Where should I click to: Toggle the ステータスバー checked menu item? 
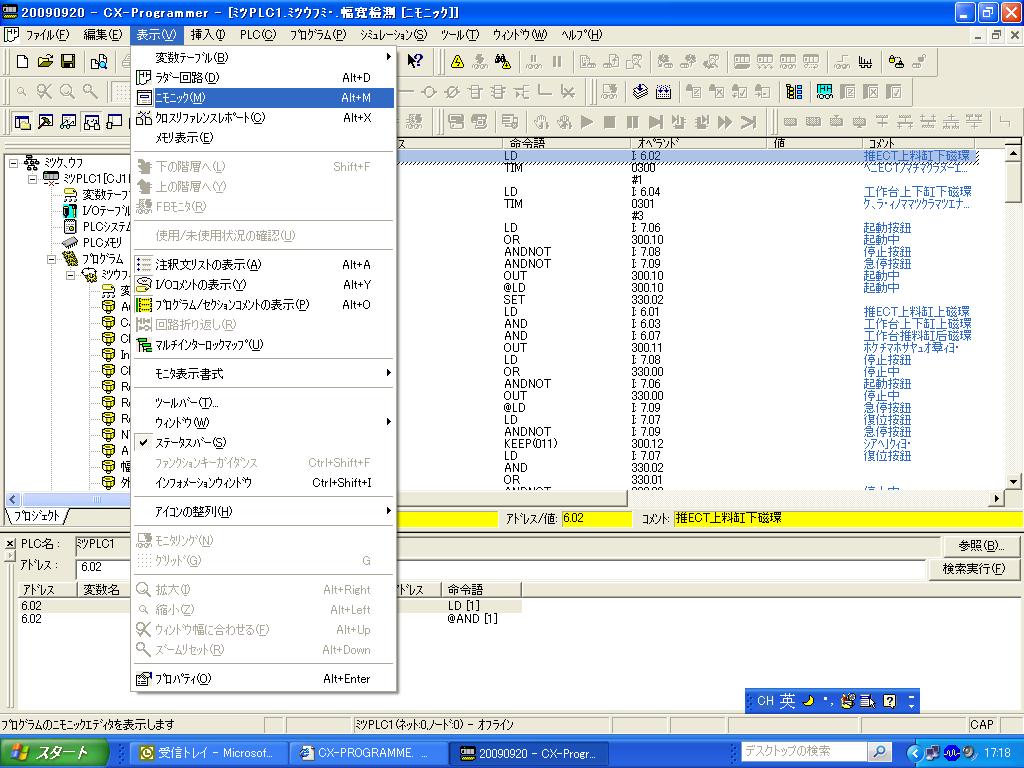pyautogui.click(x=190, y=443)
